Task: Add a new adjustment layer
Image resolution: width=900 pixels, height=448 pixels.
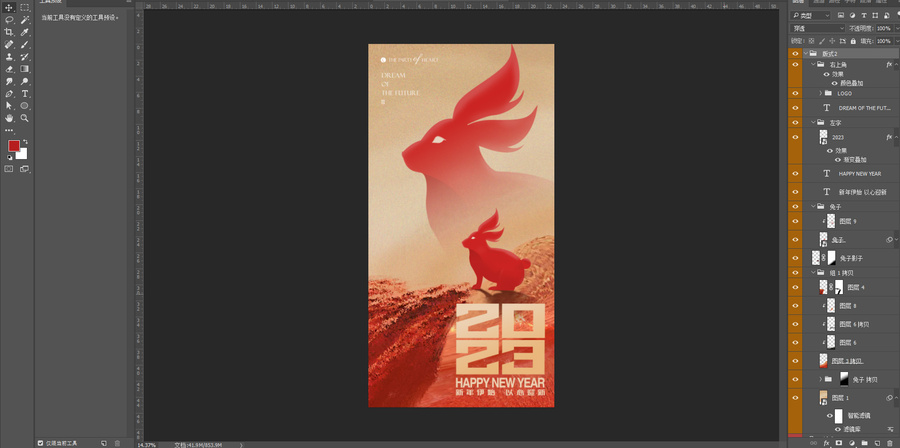Action: 852,443
